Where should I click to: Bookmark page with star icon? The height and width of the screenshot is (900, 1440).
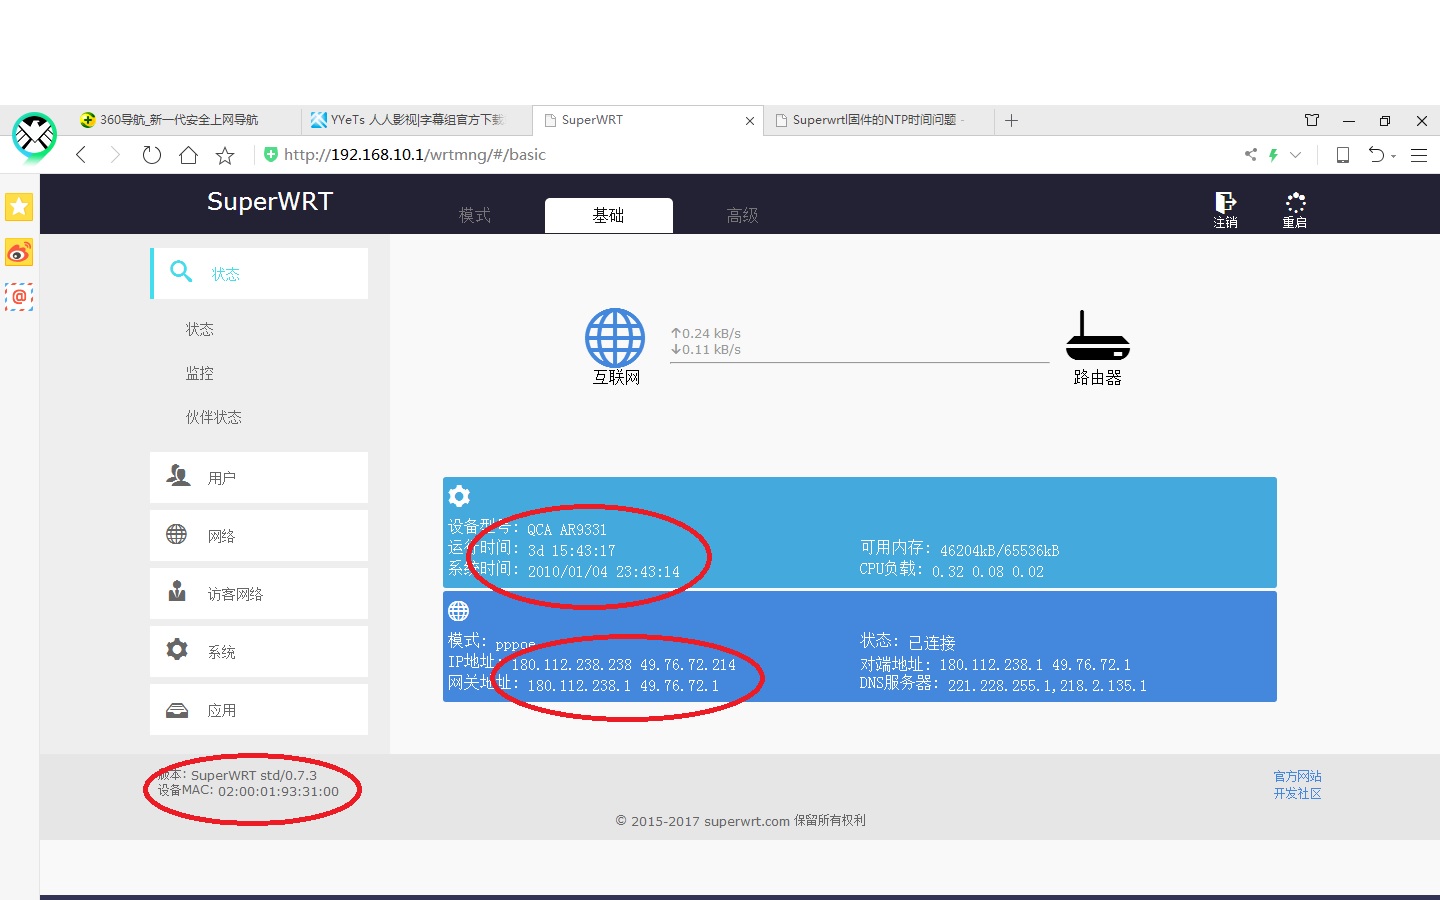click(x=225, y=155)
